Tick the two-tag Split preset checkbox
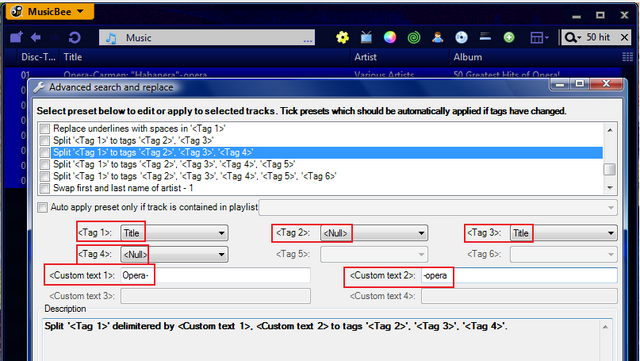Screen dimensions: 640x361 (x=45, y=140)
